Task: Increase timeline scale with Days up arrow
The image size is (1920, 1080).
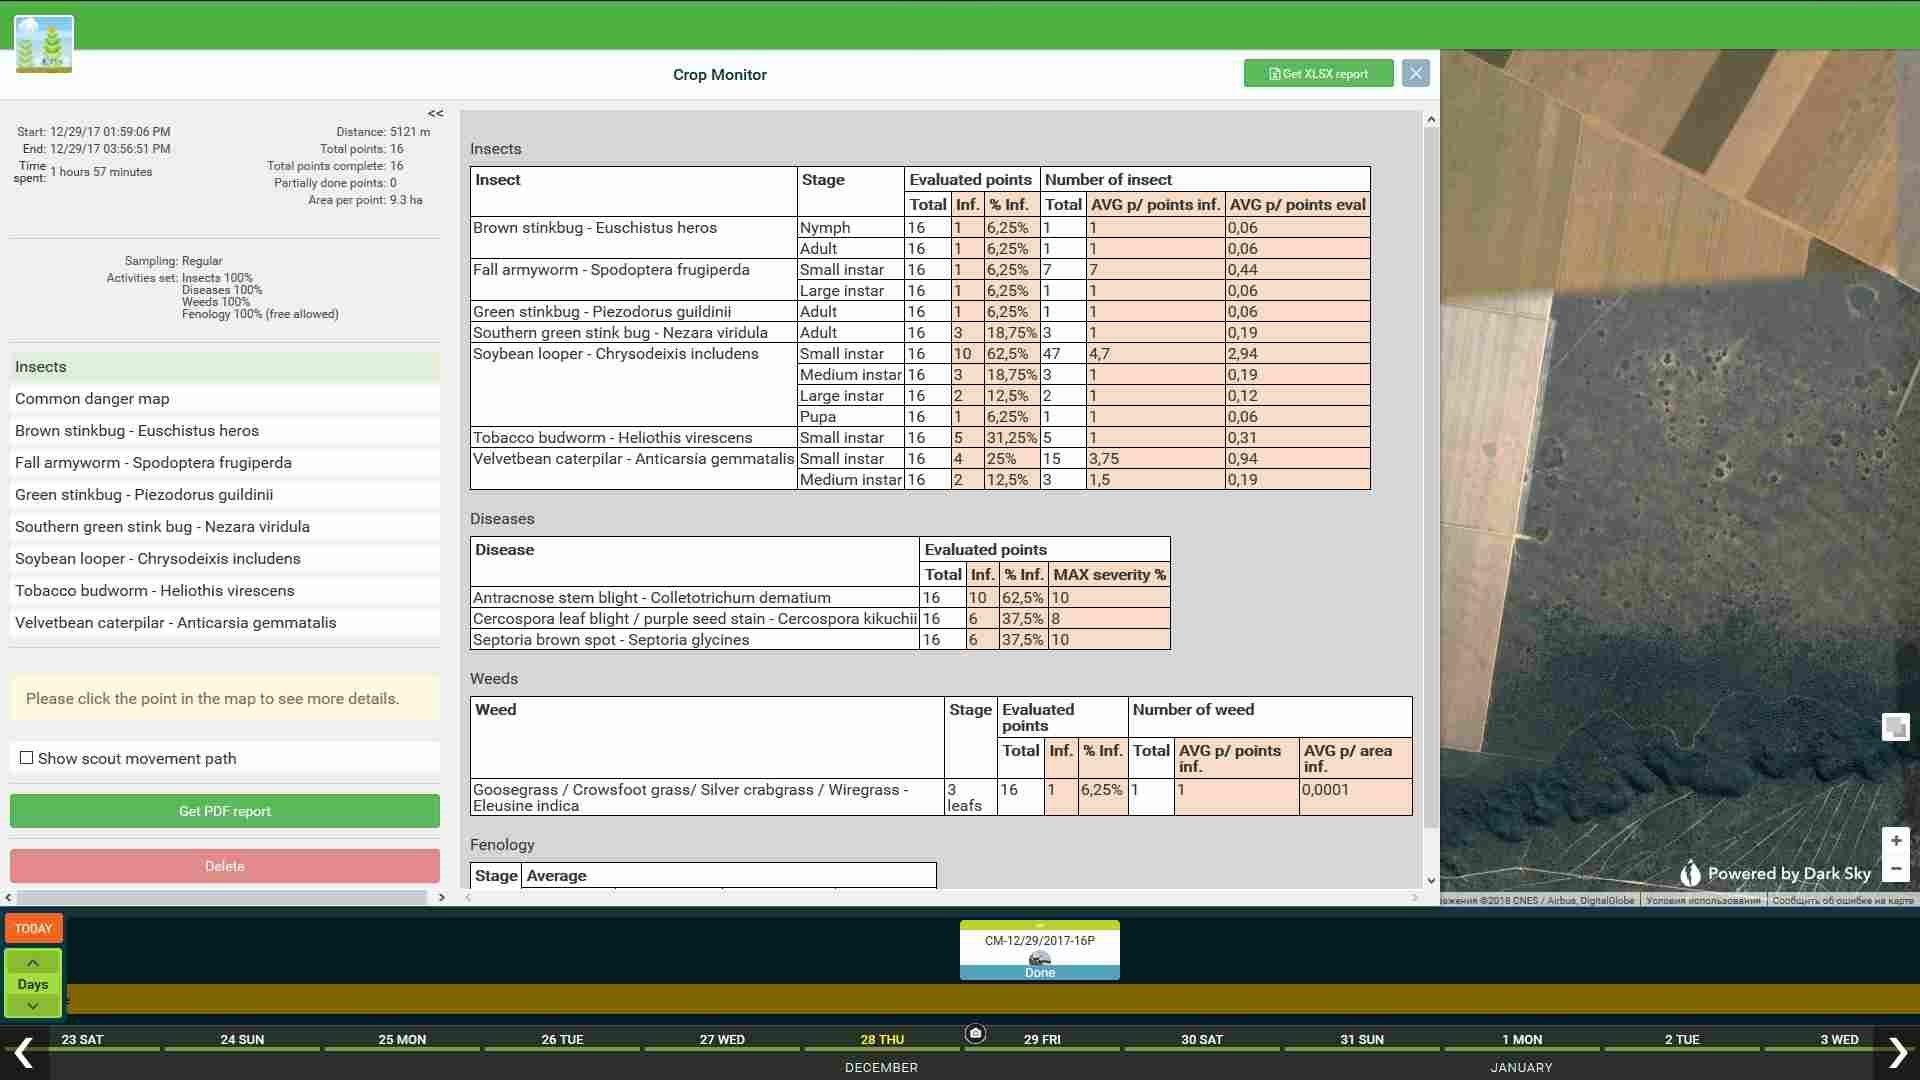Action: coord(33,962)
